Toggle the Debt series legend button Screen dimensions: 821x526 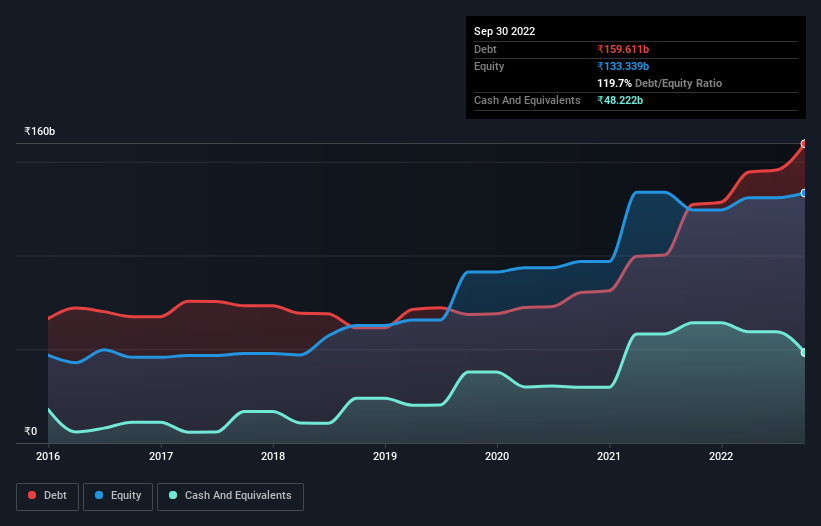pyautogui.click(x=48, y=496)
